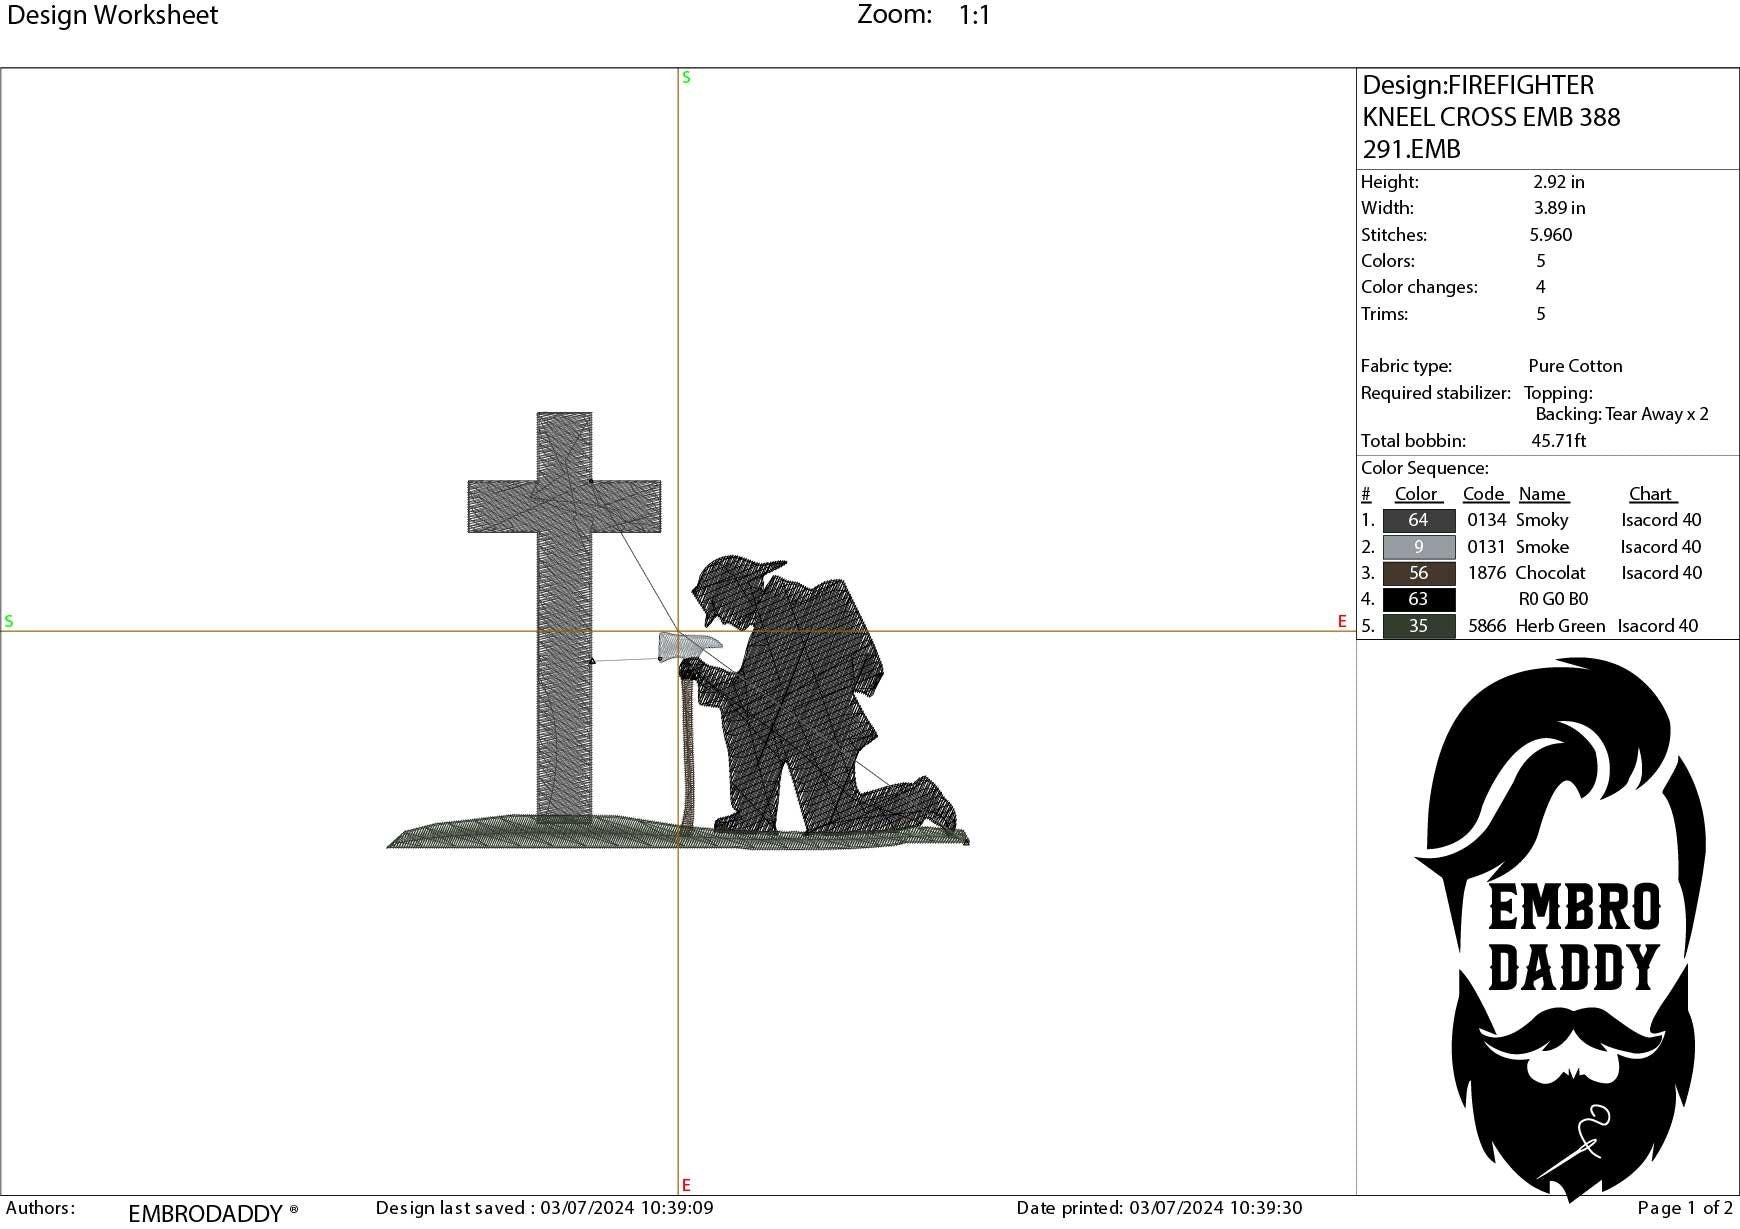This screenshot has height=1229, width=1740.
Task: Click the Smoke 0131 thread swatch
Action: [x=1416, y=546]
